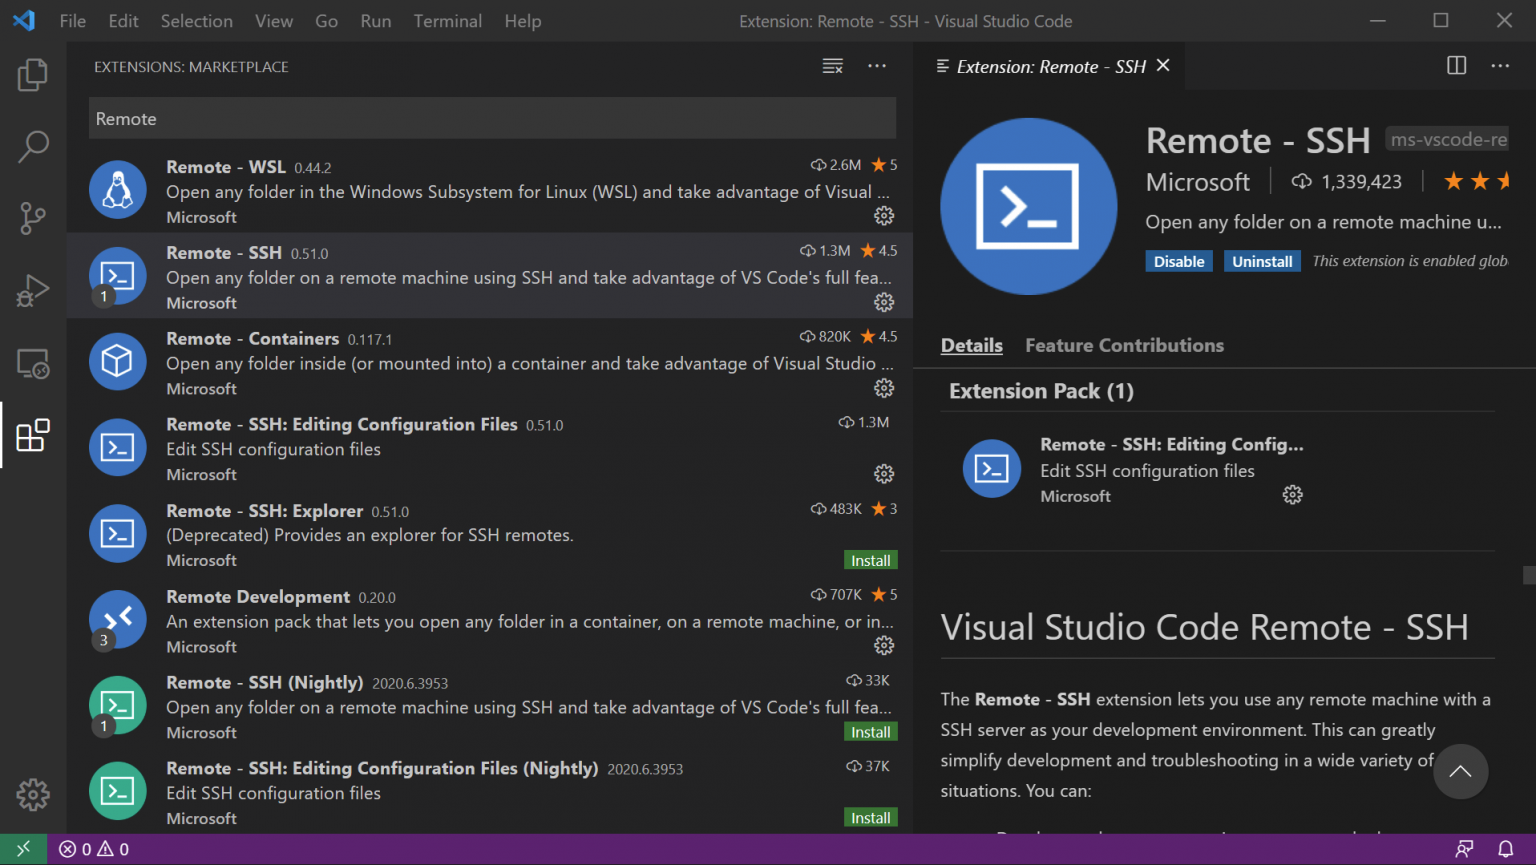The width and height of the screenshot is (1536, 865).
Task: Install Remote - SSH (Nightly) extension
Action: pyautogui.click(x=871, y=733)
